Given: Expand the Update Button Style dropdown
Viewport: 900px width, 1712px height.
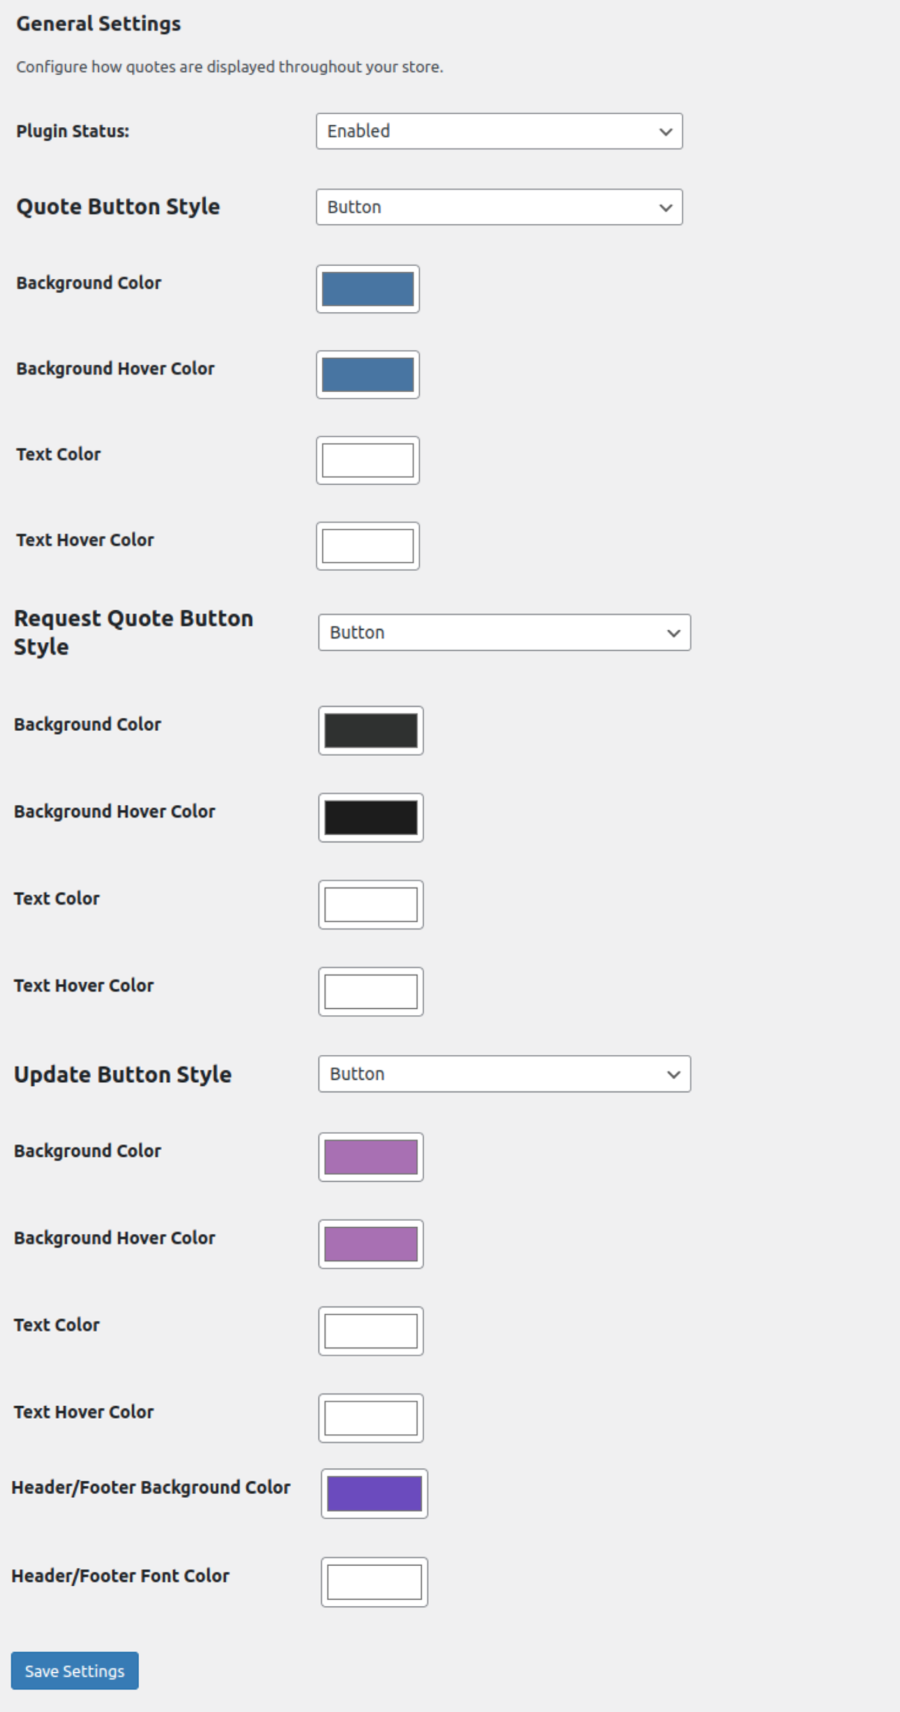Looking at the screenshot, I should coord(503,1074).
